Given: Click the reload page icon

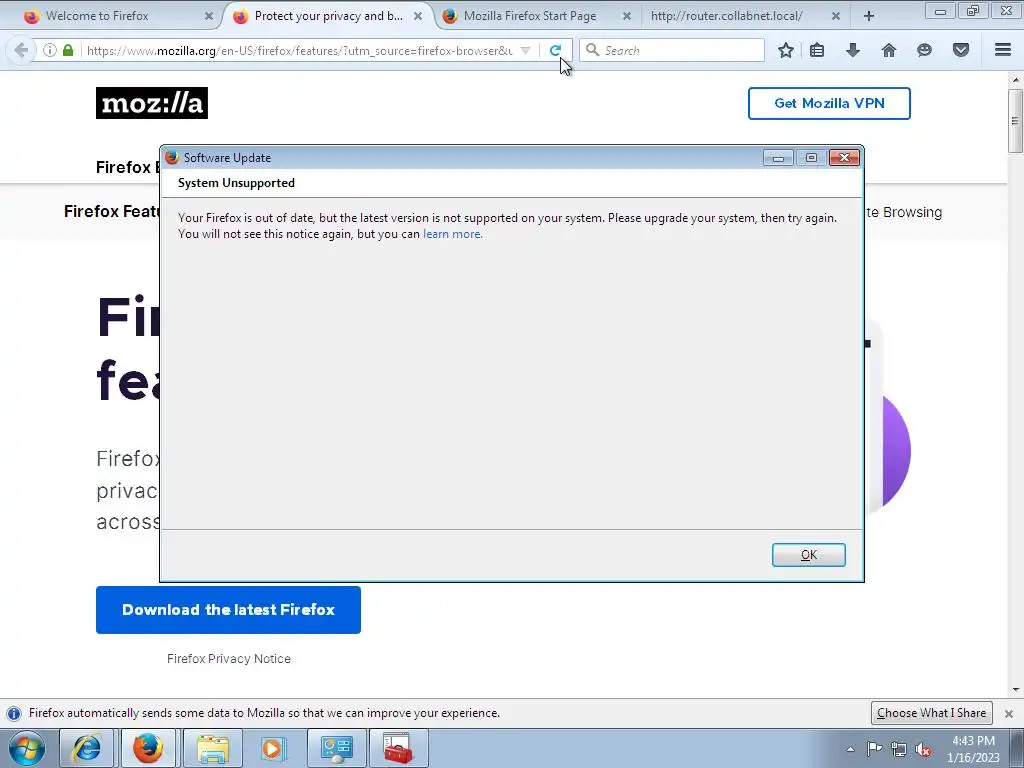Looking at the screenshot, I should (555, 50).
